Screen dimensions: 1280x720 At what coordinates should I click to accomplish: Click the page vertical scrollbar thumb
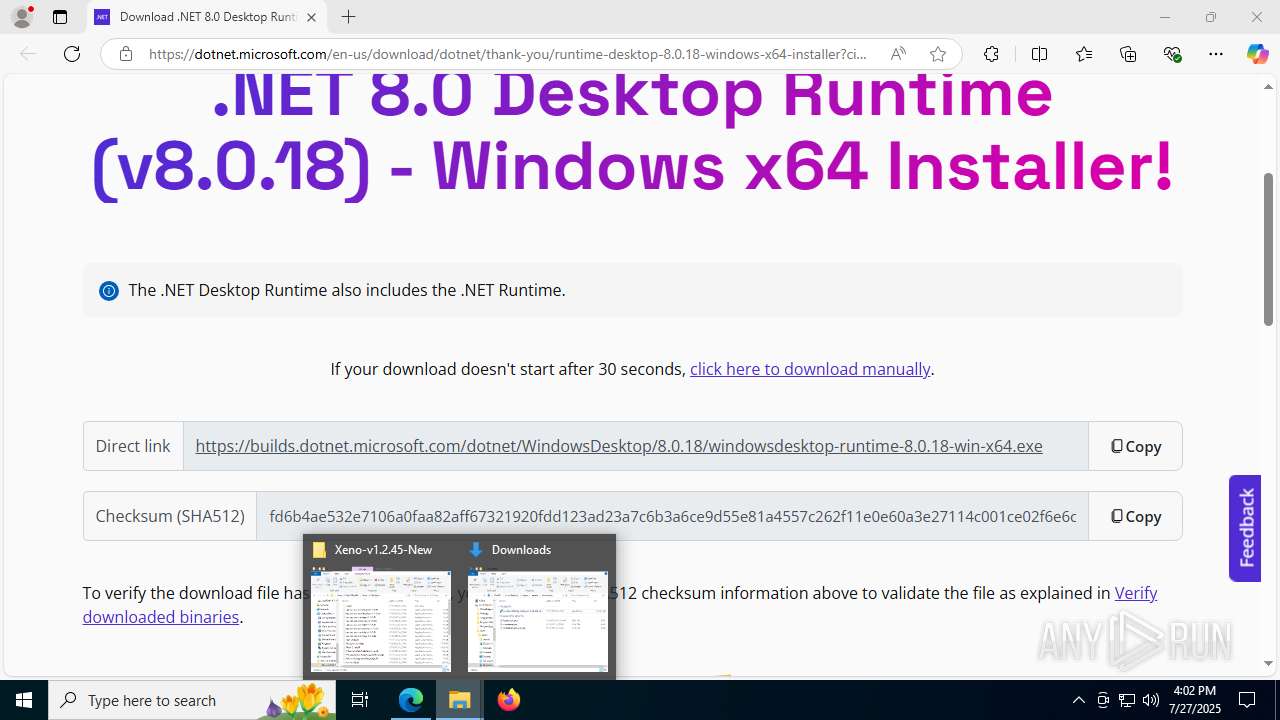1268,249
